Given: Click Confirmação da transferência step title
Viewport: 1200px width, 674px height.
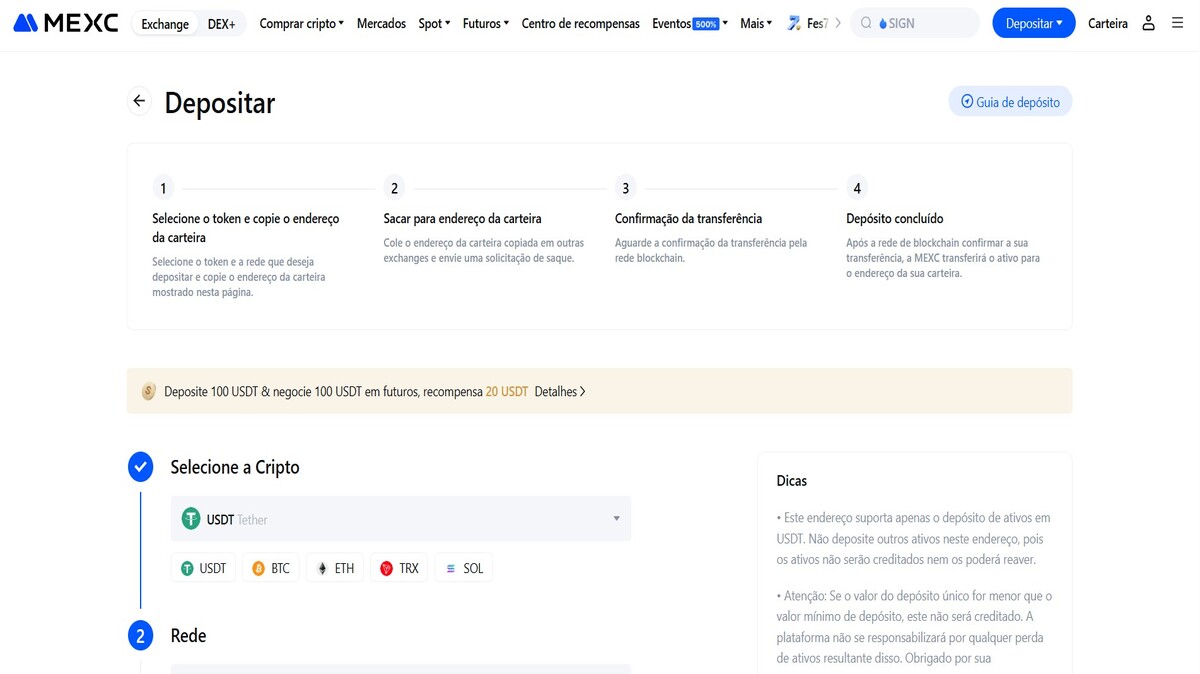Looking at the screenshot, I should tap(688, 218).
